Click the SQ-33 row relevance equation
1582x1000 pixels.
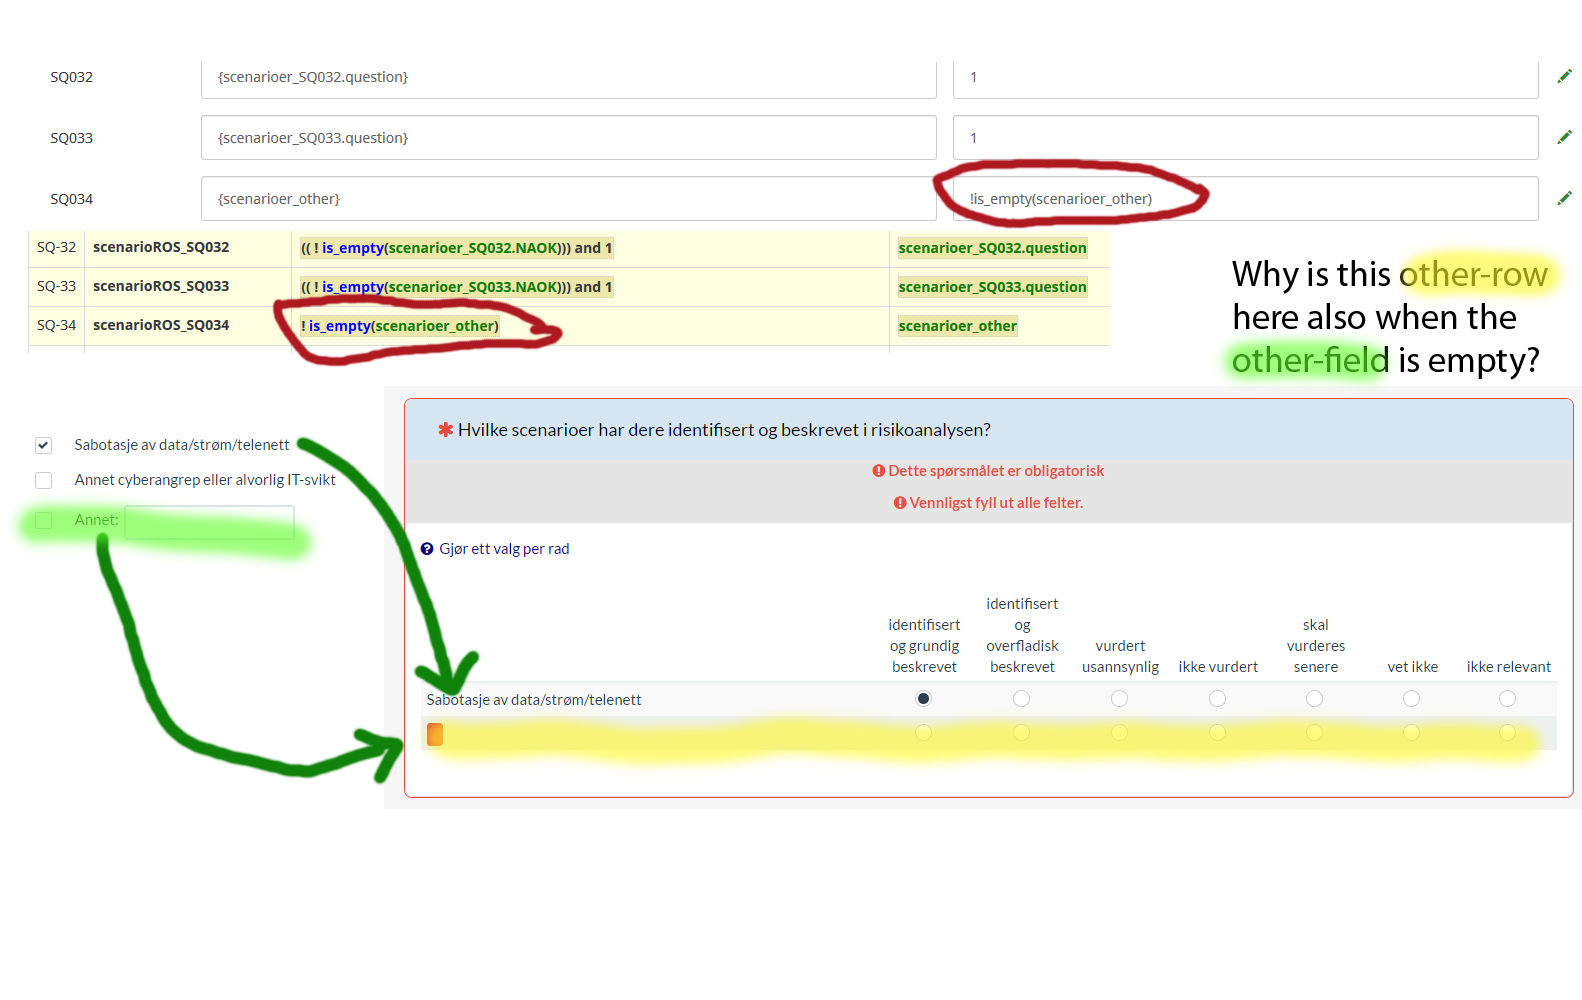coord(456,287)
